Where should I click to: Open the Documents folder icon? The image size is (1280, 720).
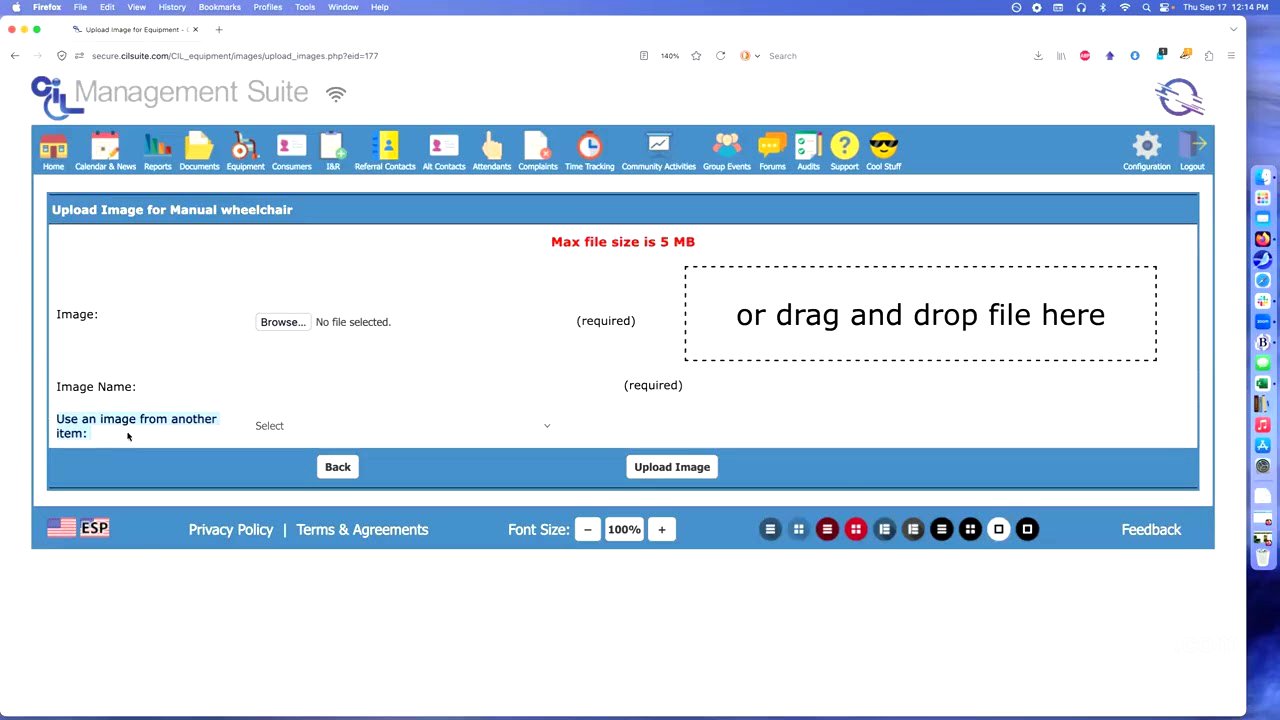[199, 152]
